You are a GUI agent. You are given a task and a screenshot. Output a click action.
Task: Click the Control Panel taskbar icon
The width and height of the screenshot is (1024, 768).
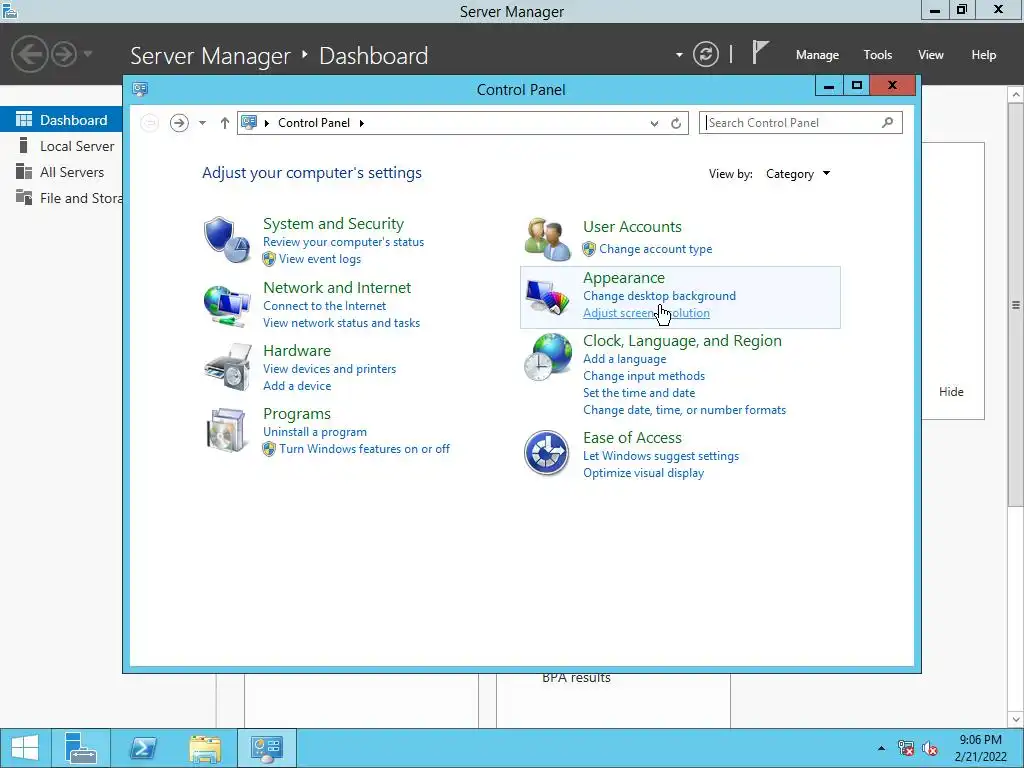click(x=266, y=748)
